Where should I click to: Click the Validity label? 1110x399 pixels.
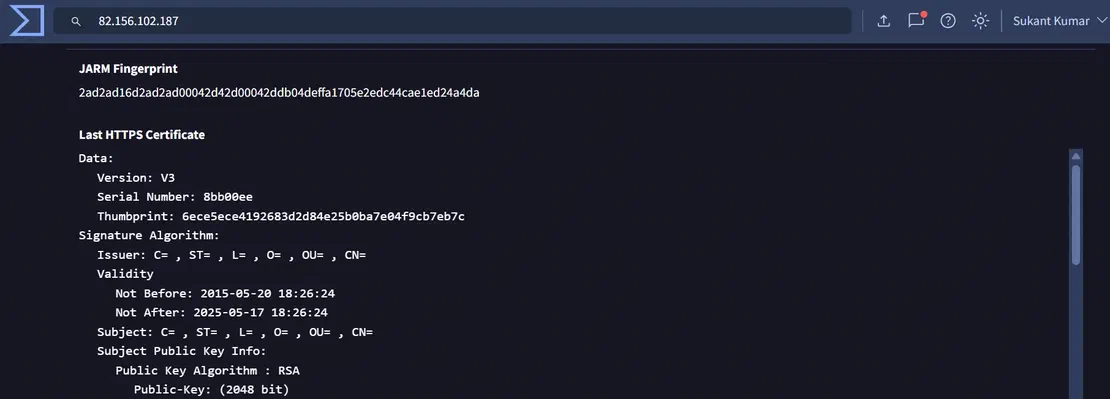tap(125, 274)
